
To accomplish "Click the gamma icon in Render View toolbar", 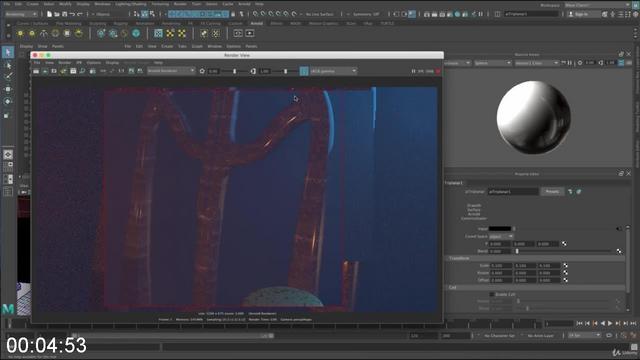I will pyautogui.click(x=253, y=71).
